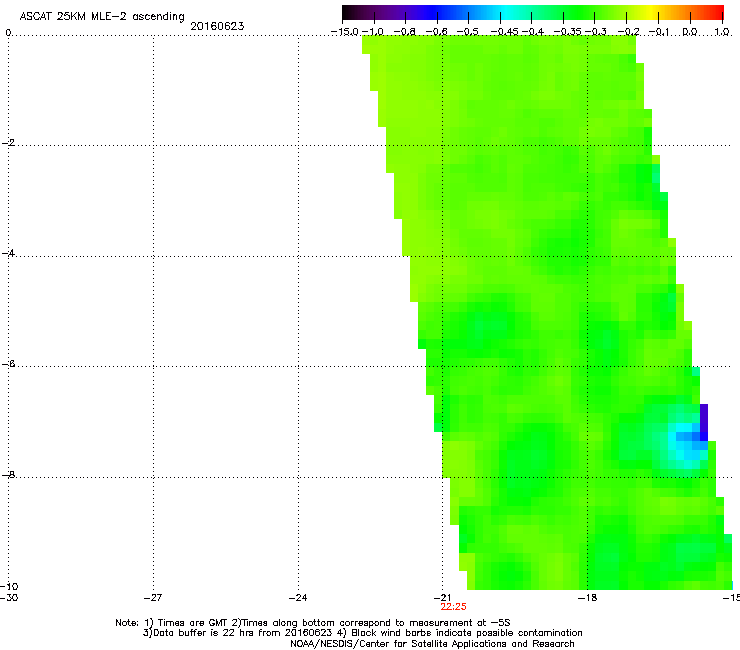This screenshot has width=740, height=650.
Task: Click the note line starting 'Note: 1) Times are GMT'
Action: 312,623
